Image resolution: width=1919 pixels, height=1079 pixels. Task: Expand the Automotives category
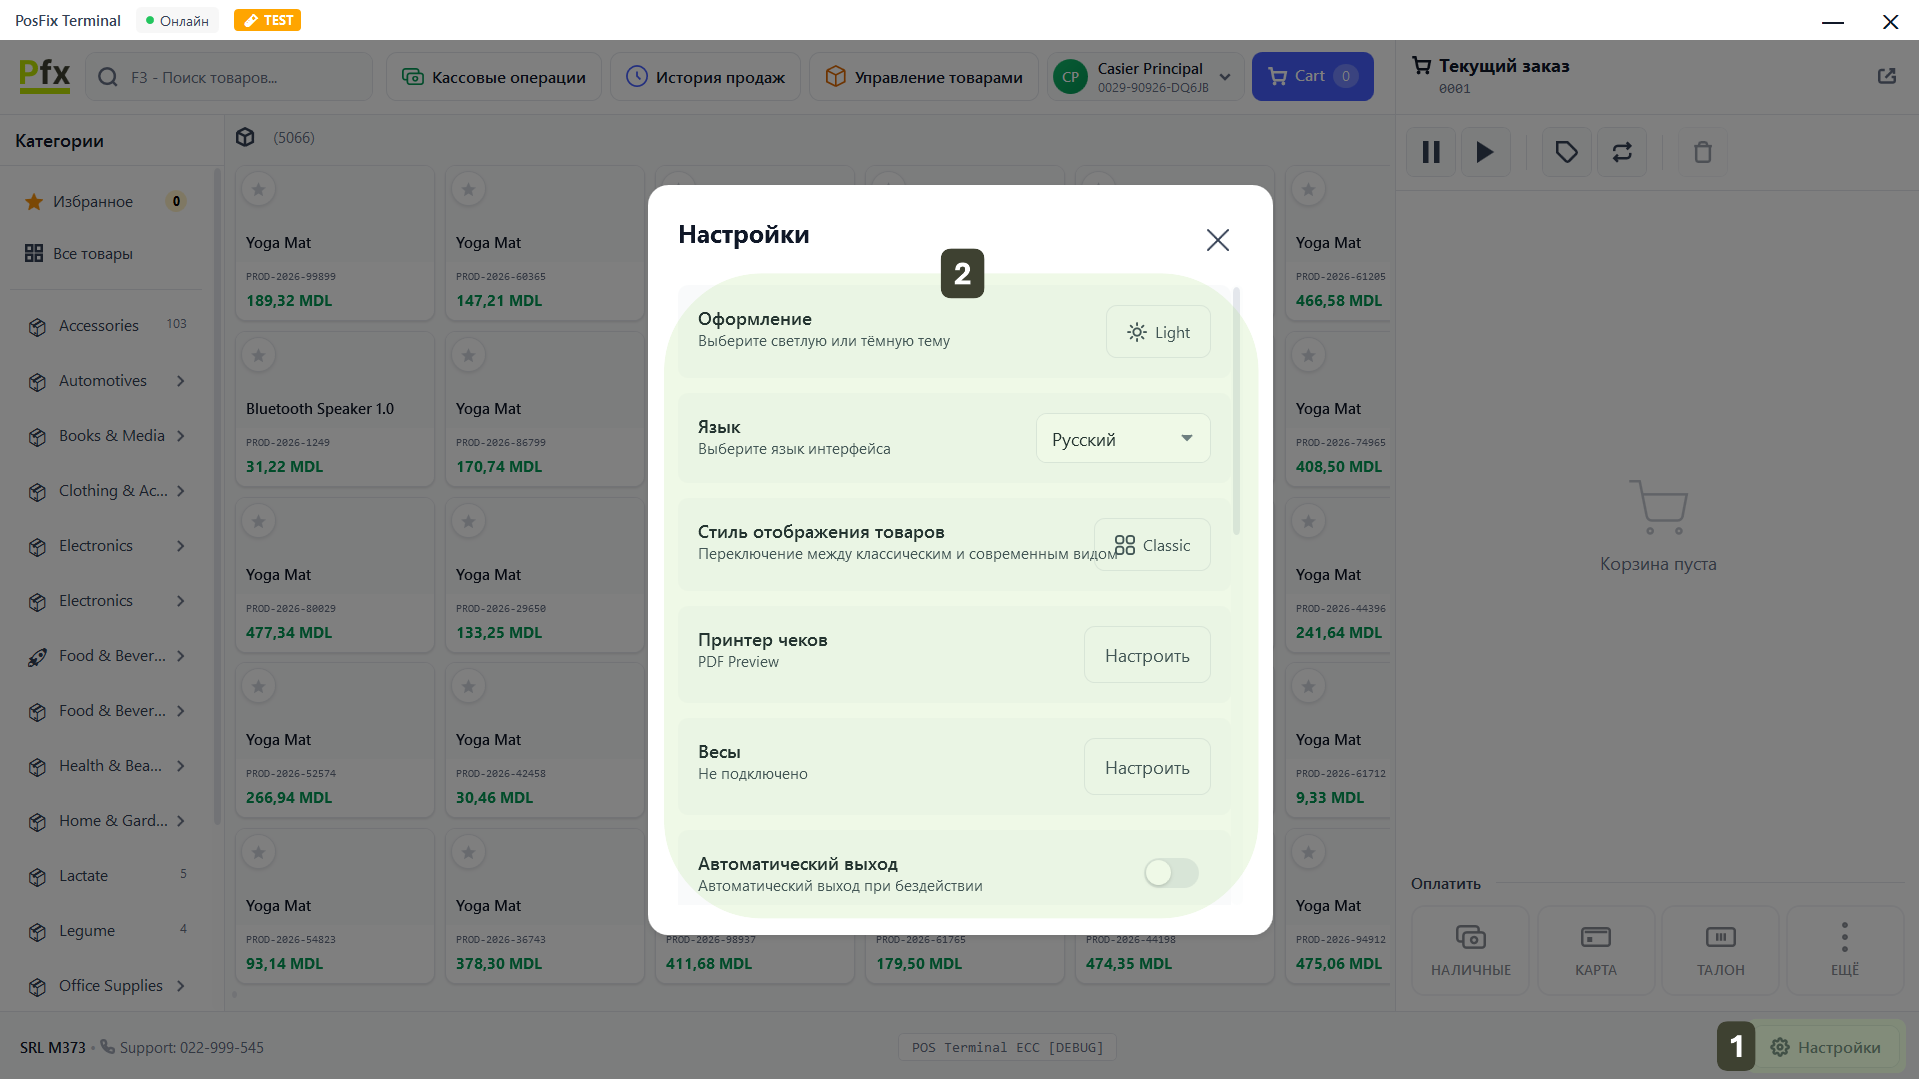pyautogui.click(x=181, y=381)
